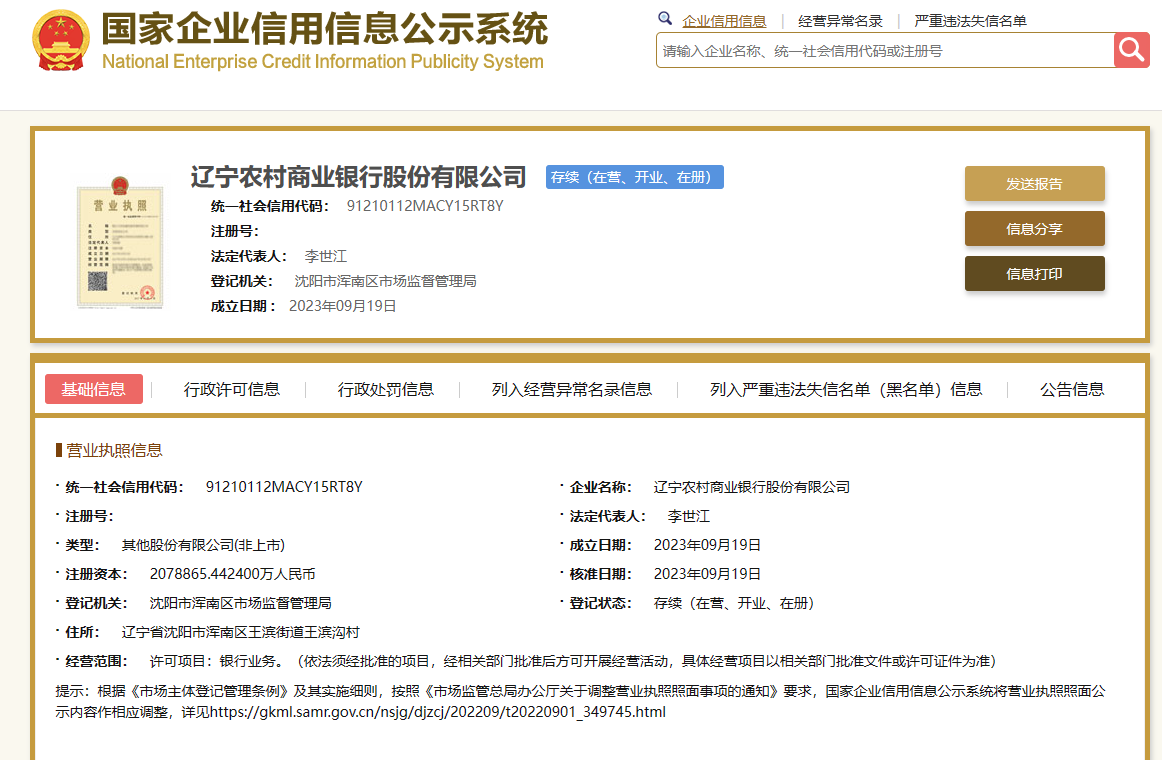This screenshot has height=760, width=1162.
Task: Select the 基础信息 tab
Action: click(93, 390)
